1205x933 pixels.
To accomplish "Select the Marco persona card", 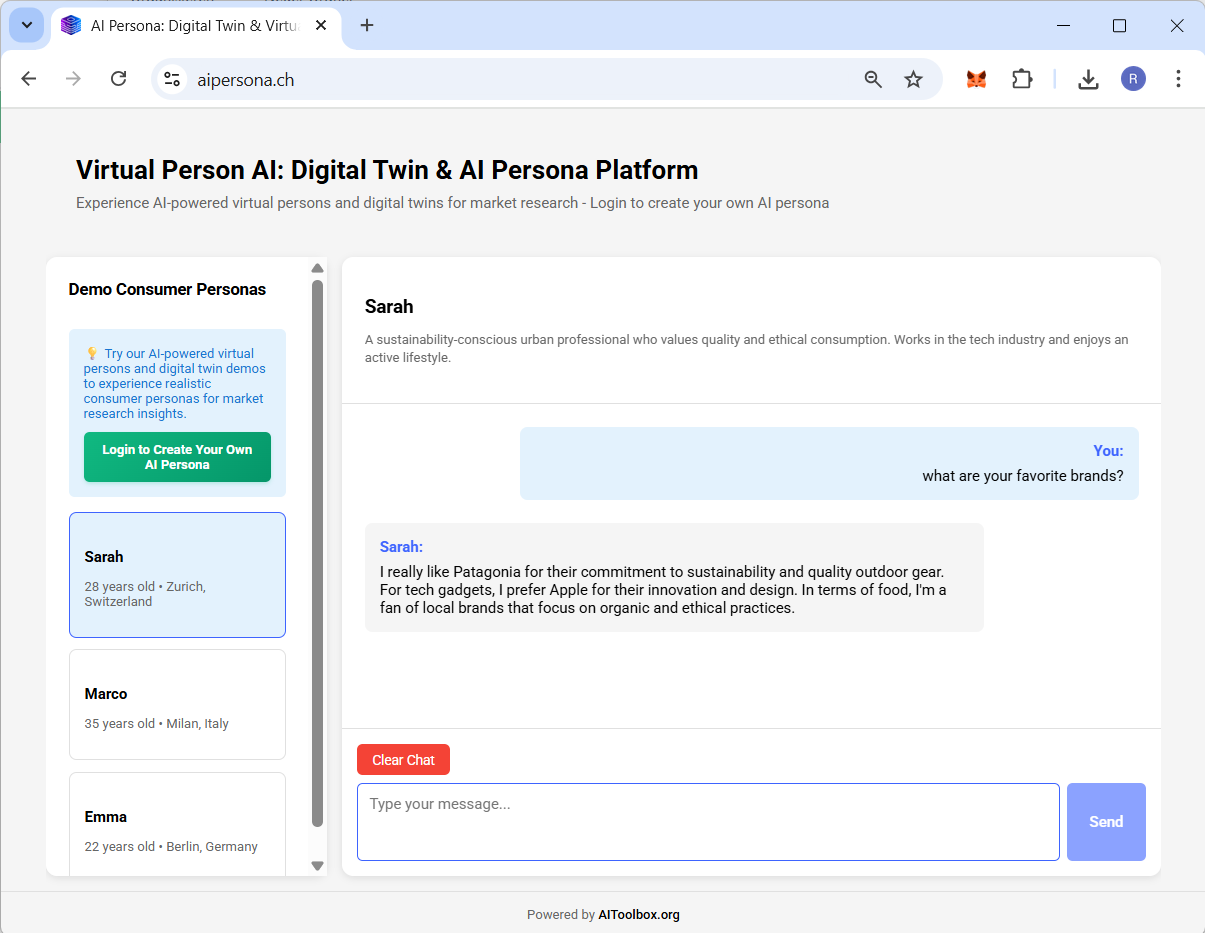I will coord(177,704).
